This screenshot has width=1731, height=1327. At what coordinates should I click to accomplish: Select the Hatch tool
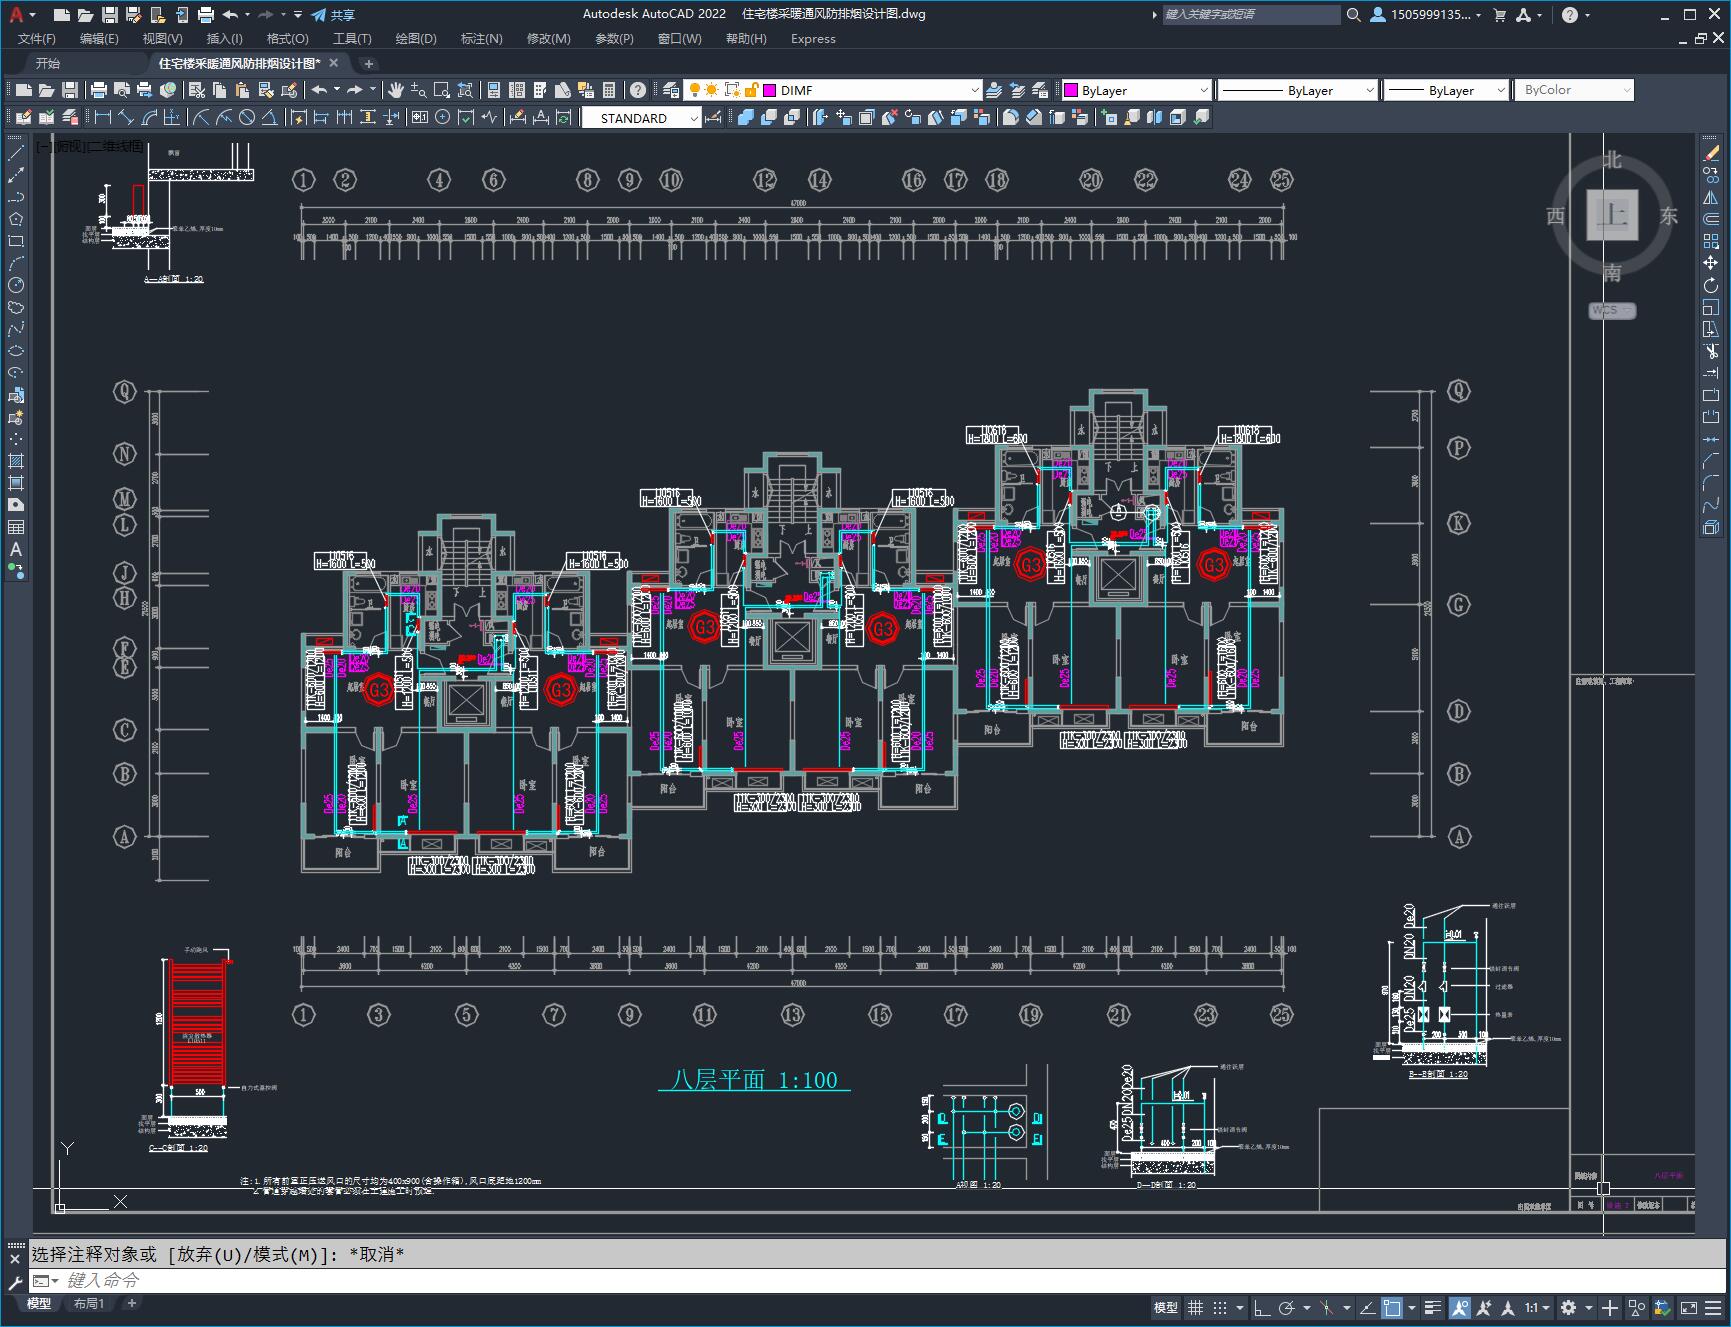[16, 461]
